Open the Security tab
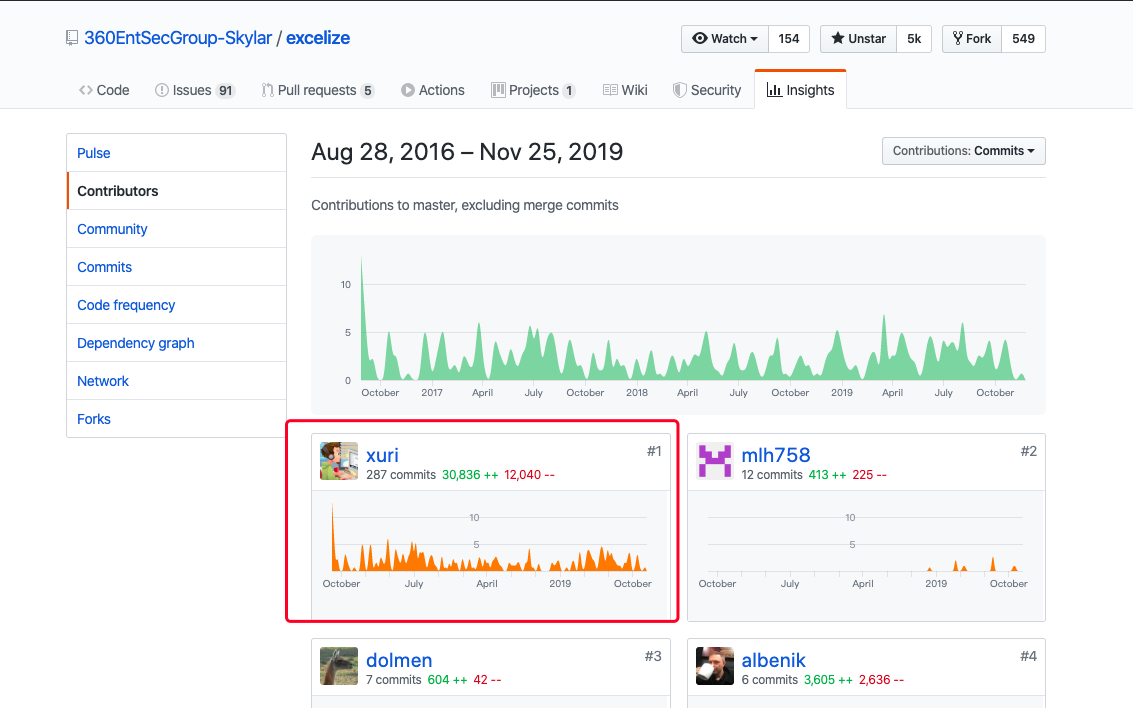The height and width of the screenshot is (708, 1133). (x=707, y=90)
